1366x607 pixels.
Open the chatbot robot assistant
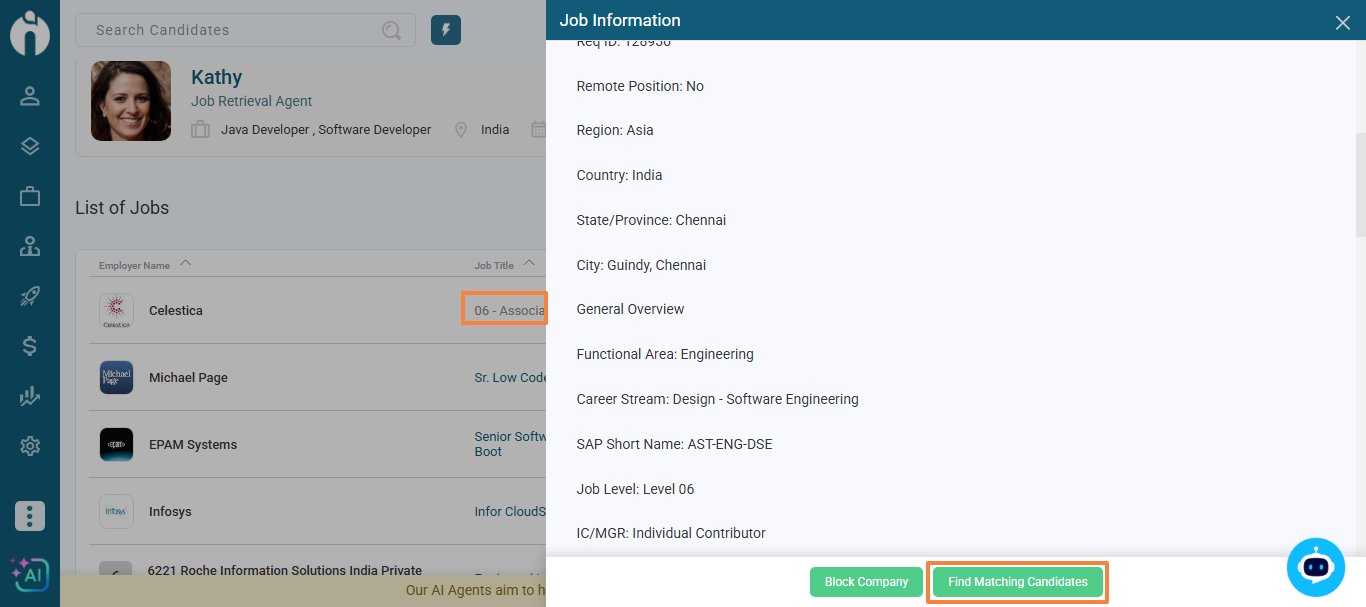[1316, 567]
